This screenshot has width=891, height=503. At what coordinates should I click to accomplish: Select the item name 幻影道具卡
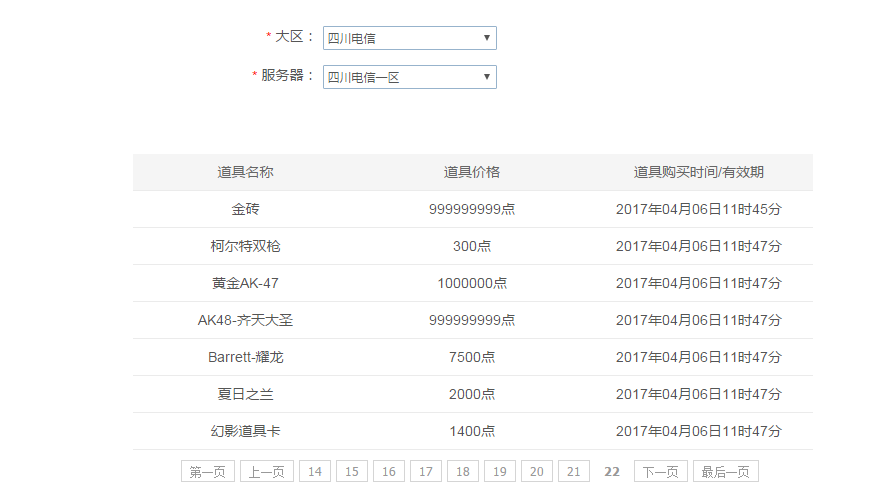click(245, 431)
